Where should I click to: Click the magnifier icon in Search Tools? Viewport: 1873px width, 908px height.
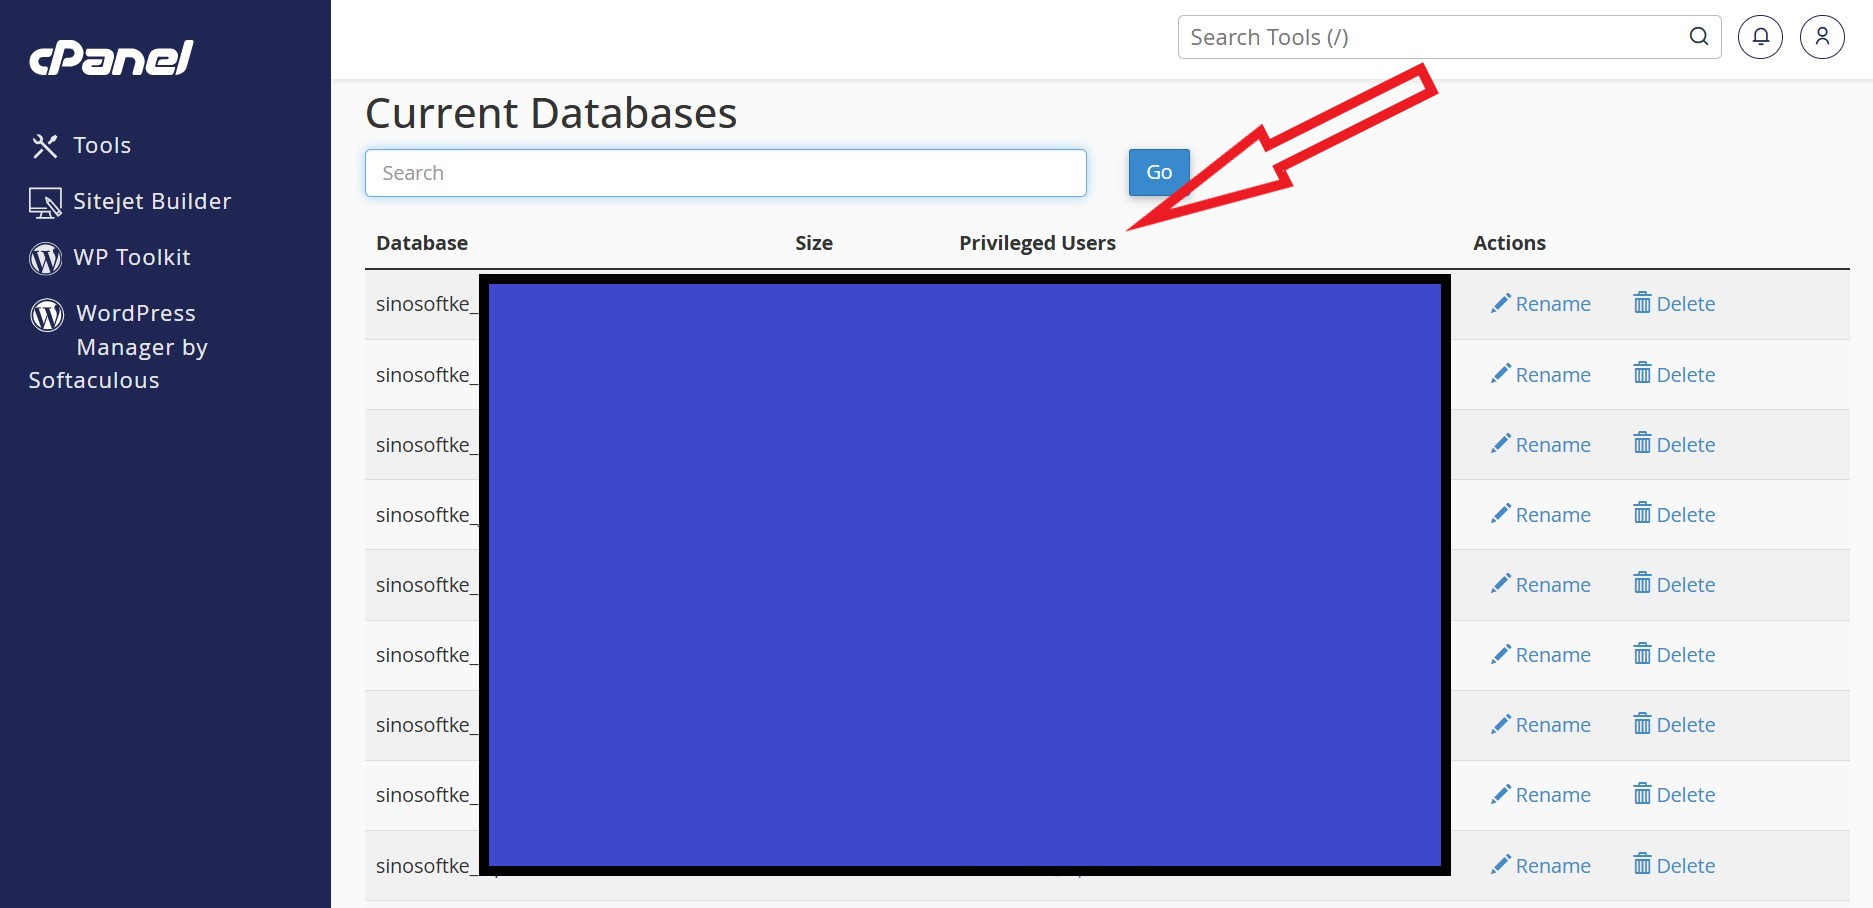[x=1698, y=37]
